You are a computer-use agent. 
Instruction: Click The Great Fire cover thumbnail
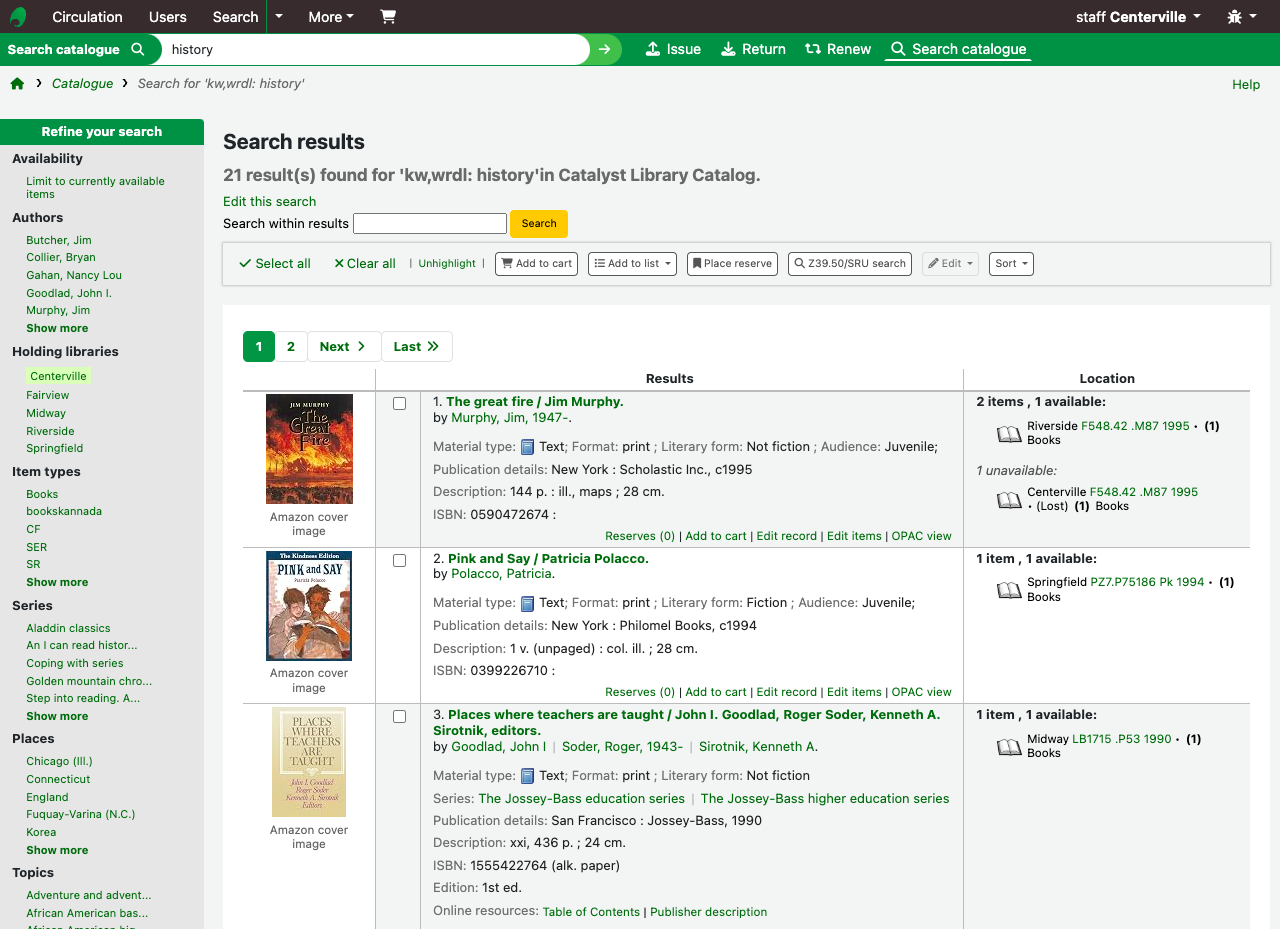click(x=309, y=449)
